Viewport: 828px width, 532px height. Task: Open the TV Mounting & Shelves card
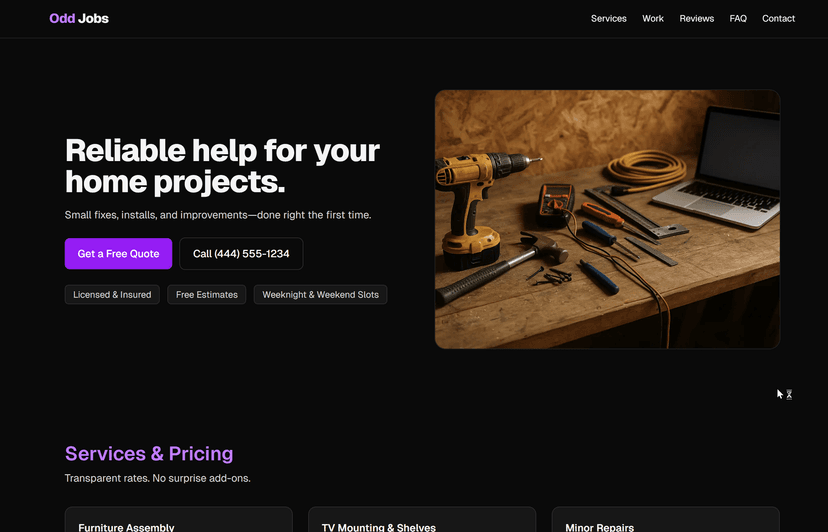point(421,520)
